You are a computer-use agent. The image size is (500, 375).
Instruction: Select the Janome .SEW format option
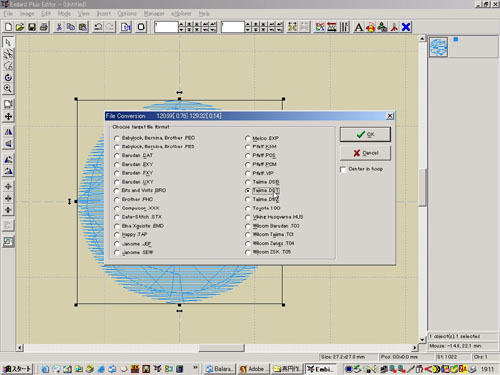(x=117, y=253)
